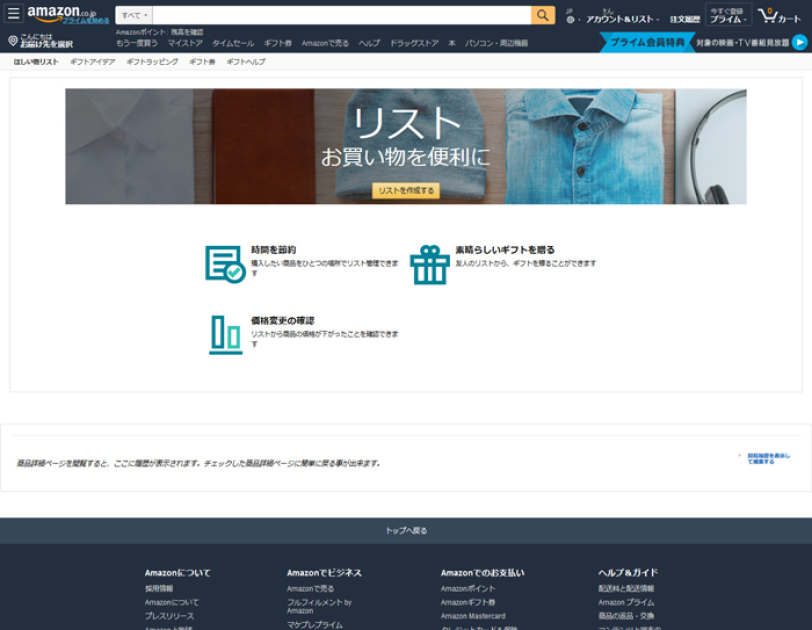Open 配送料と配送情報 footer link

[626, 589]
